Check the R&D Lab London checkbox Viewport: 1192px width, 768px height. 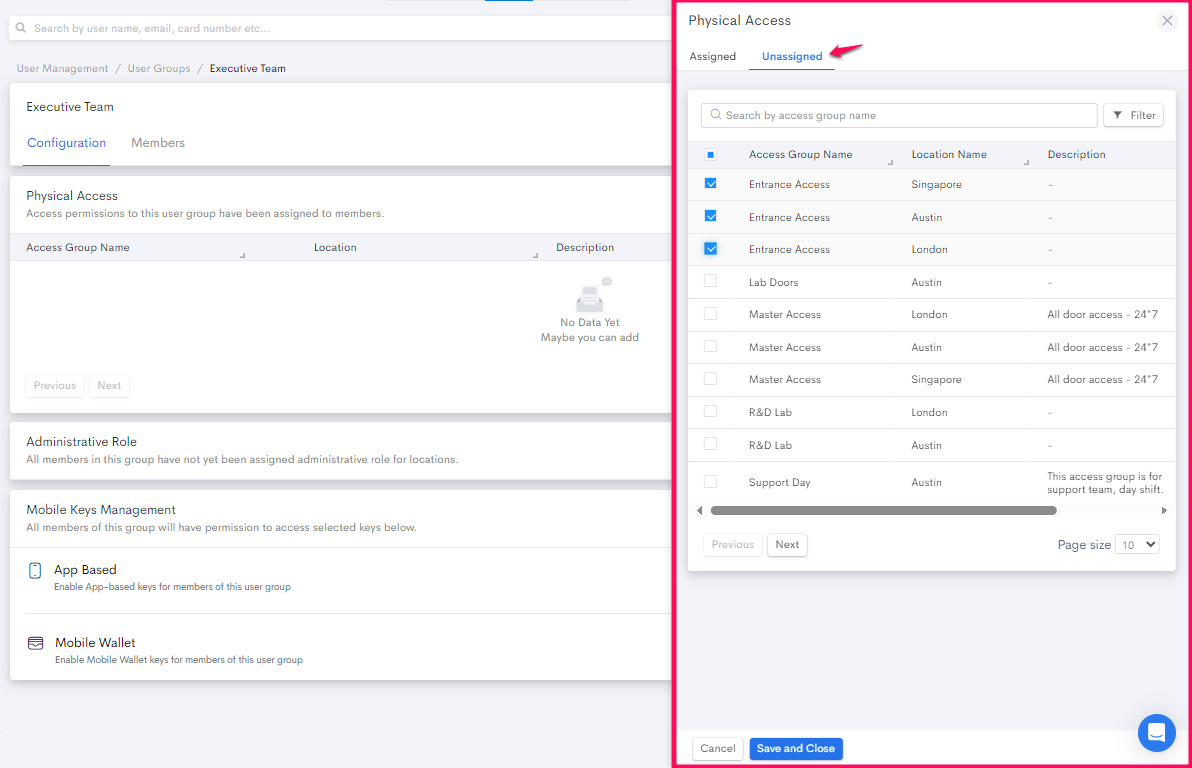click(x=710, y=411)
